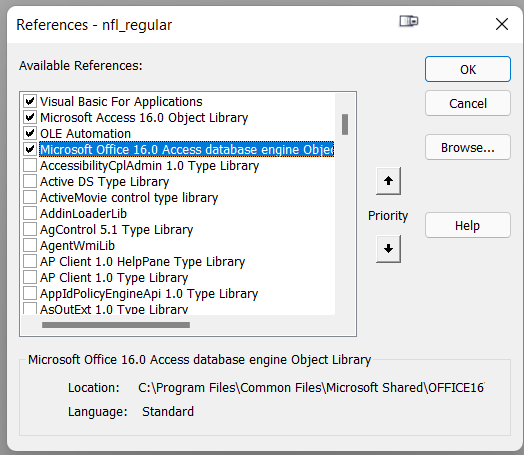The height and width of the screenshot is (455, 524).
Task: Uncheck Microsoft Access 16.0 Object Library
Action: click(30, 117)
